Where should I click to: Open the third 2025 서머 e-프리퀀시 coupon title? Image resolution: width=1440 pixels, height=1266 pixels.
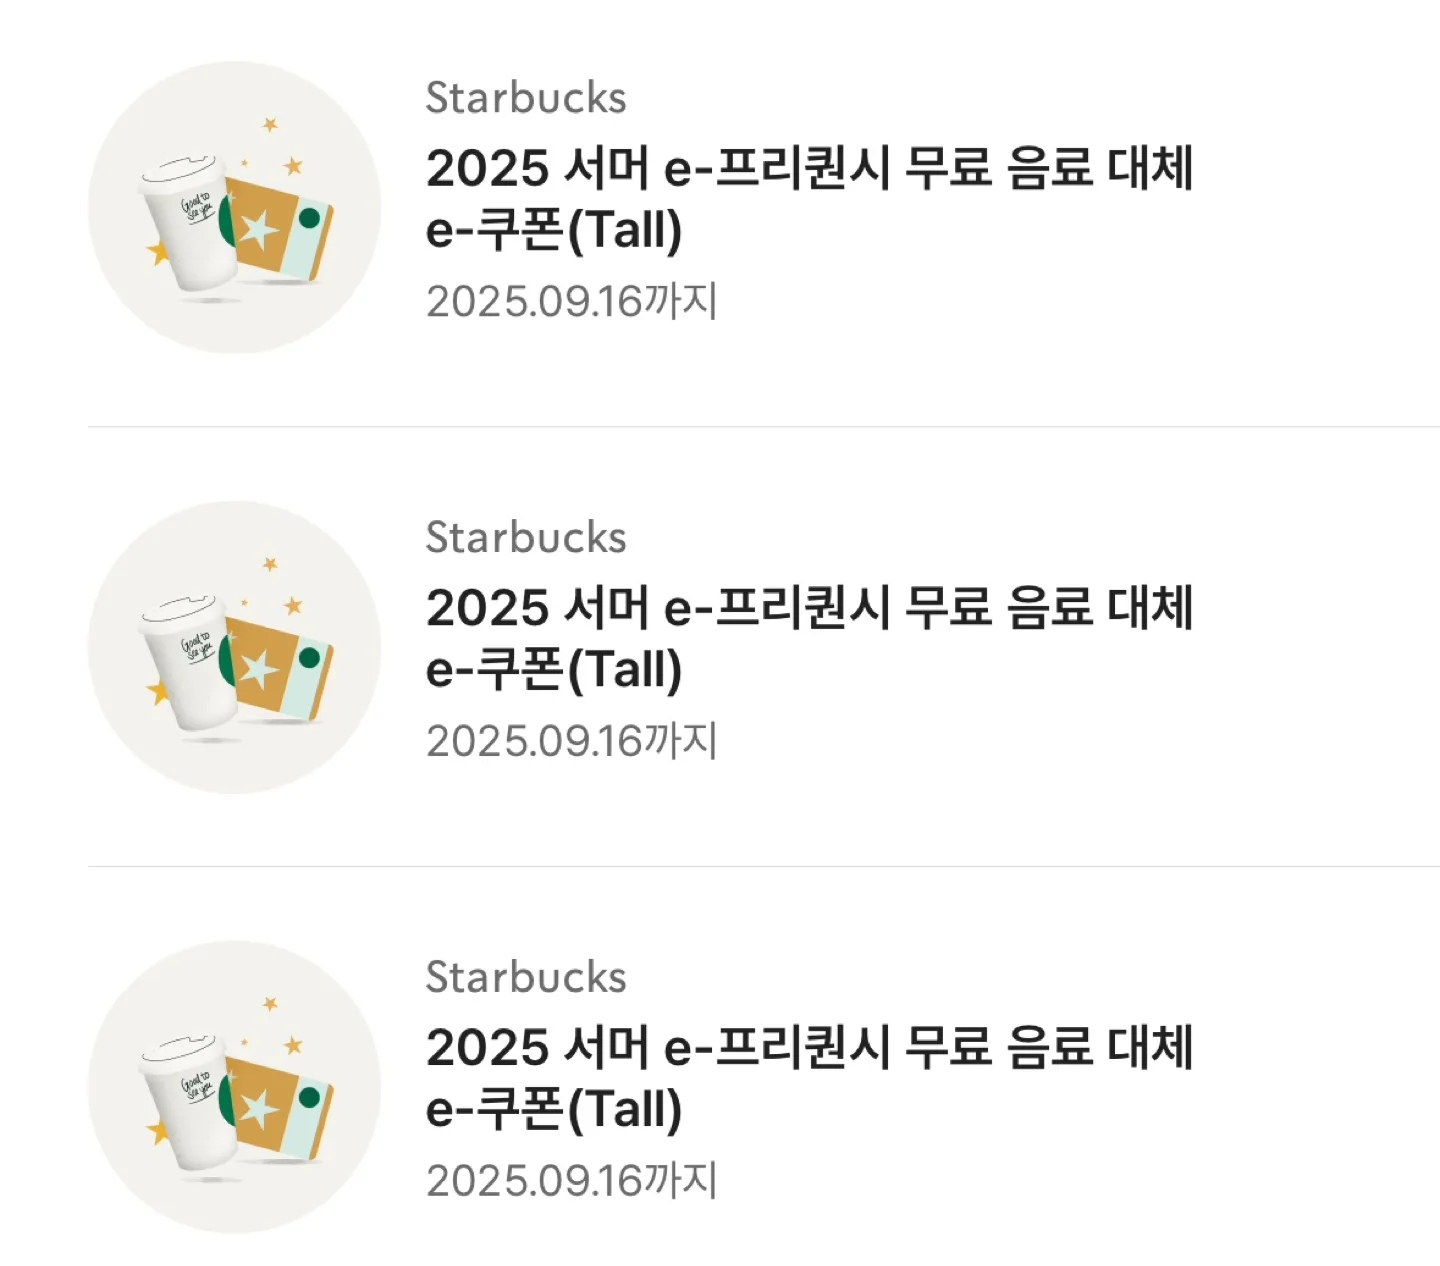coord(809,1078)
